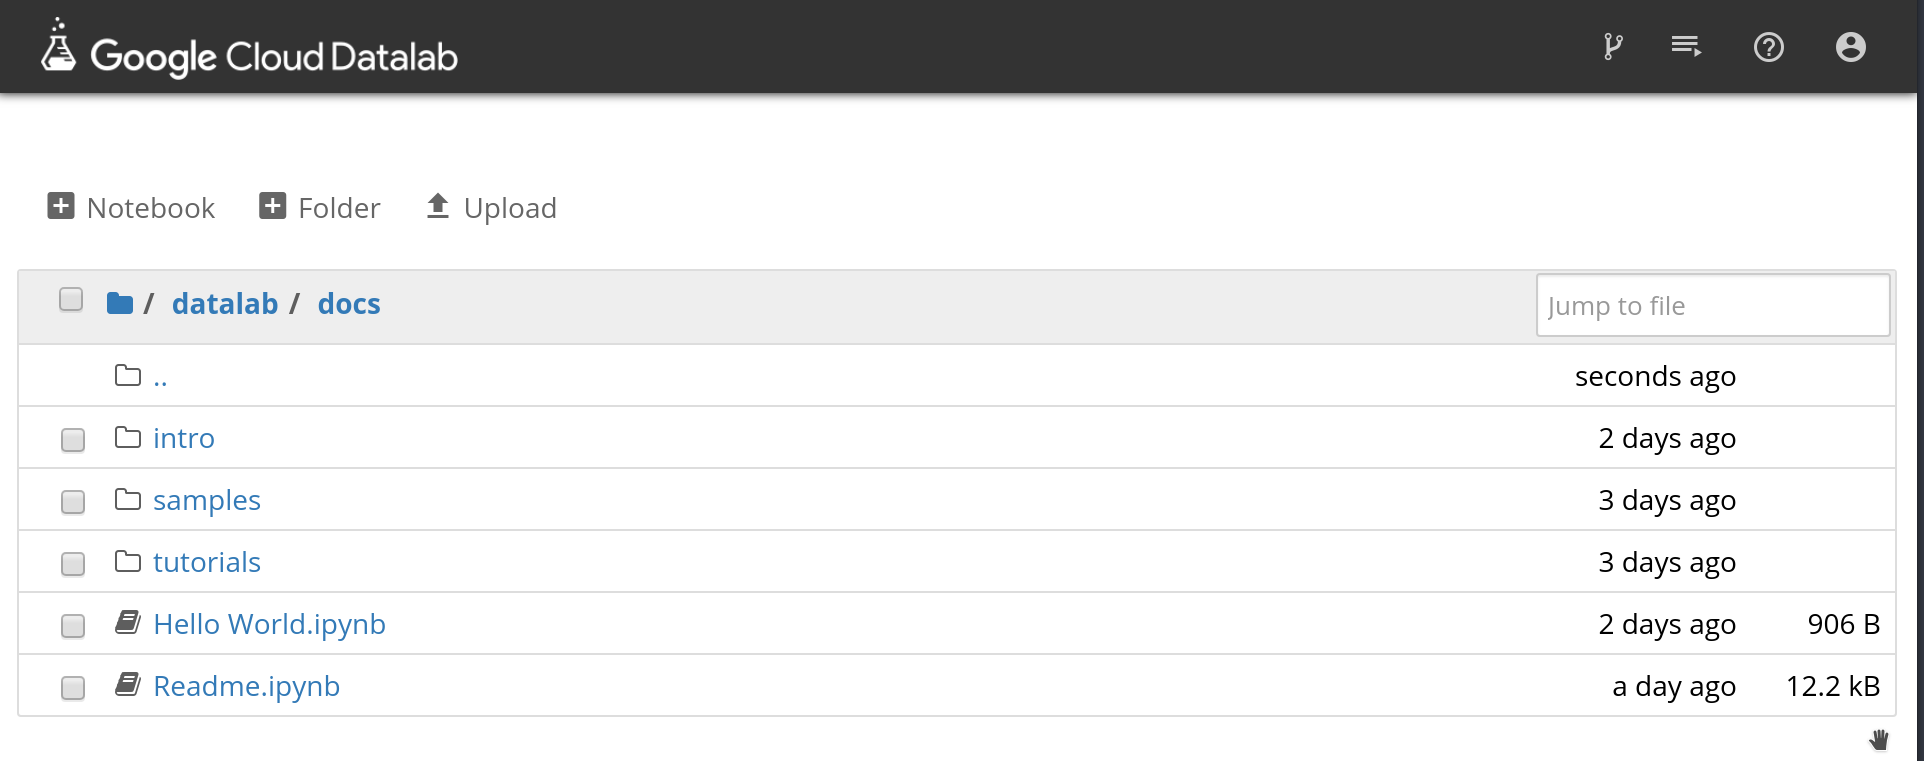1924x761 pixels.
Task: Click the hand icon at bottom right
Action: [1879, 740]
